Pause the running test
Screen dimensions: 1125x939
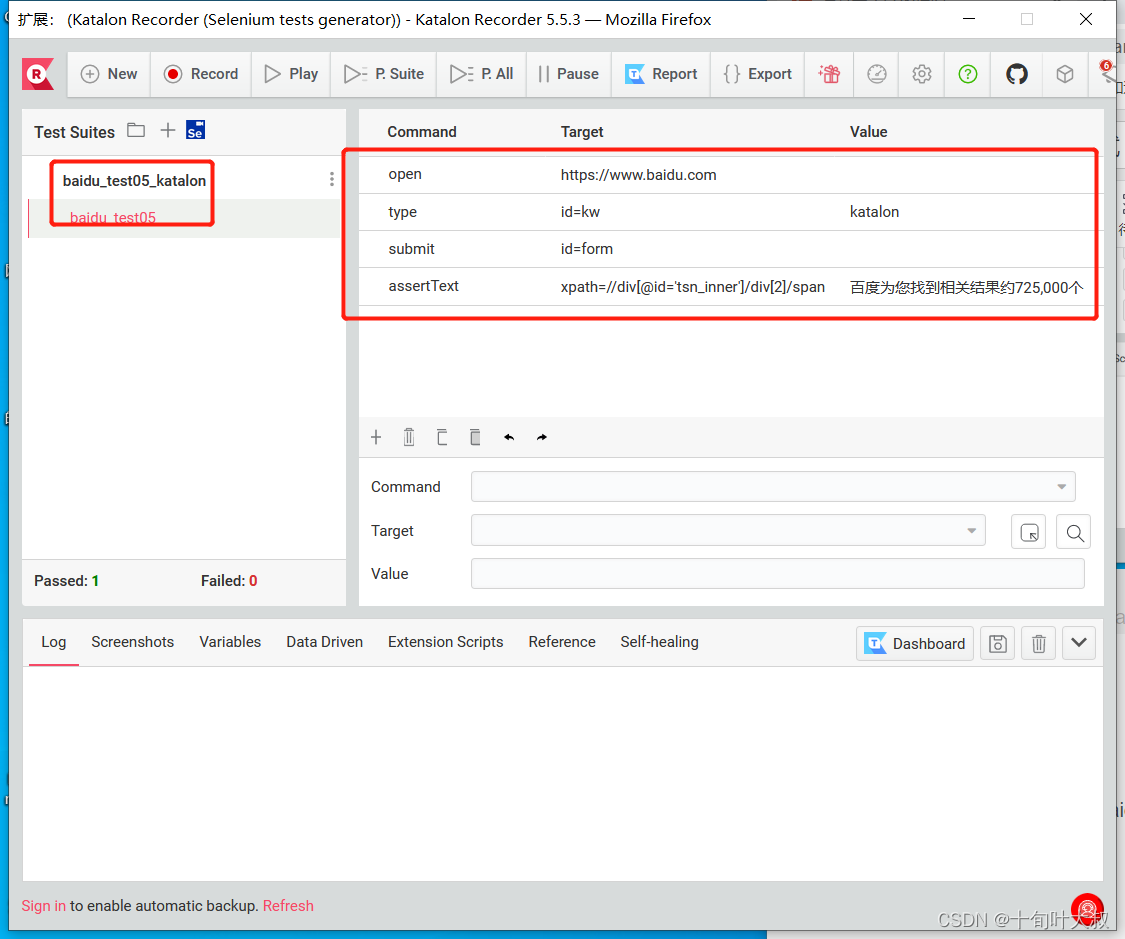[568, 74]
